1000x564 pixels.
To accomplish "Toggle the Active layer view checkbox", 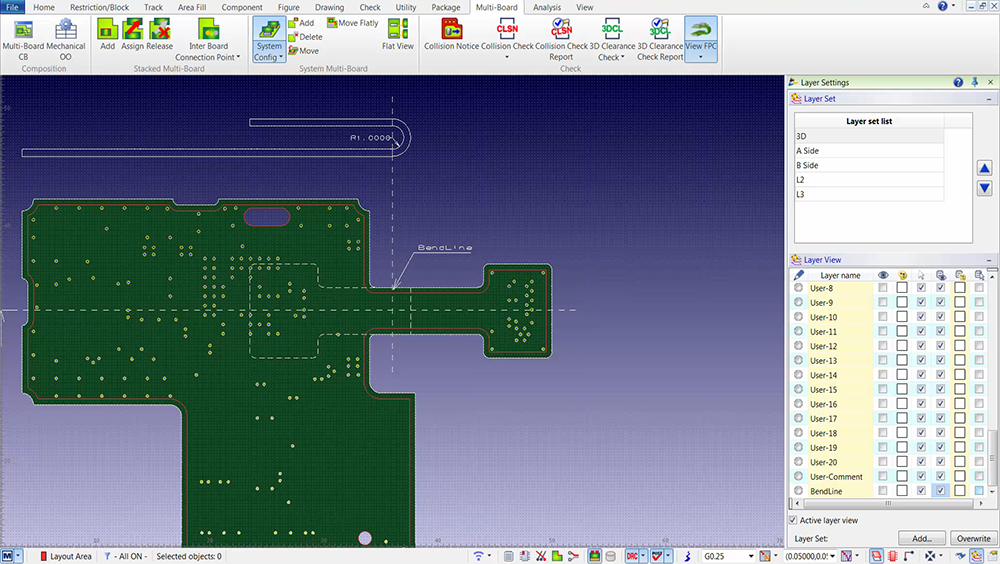I will [794, 520].
